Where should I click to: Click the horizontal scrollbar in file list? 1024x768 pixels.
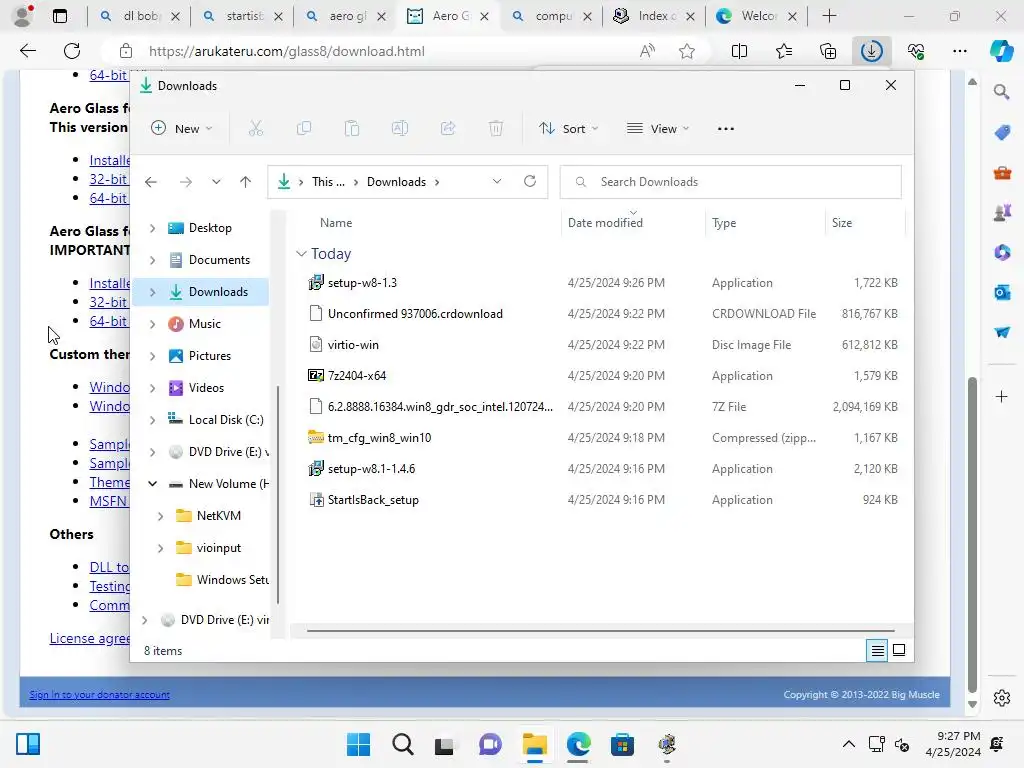tap(600, 631)
